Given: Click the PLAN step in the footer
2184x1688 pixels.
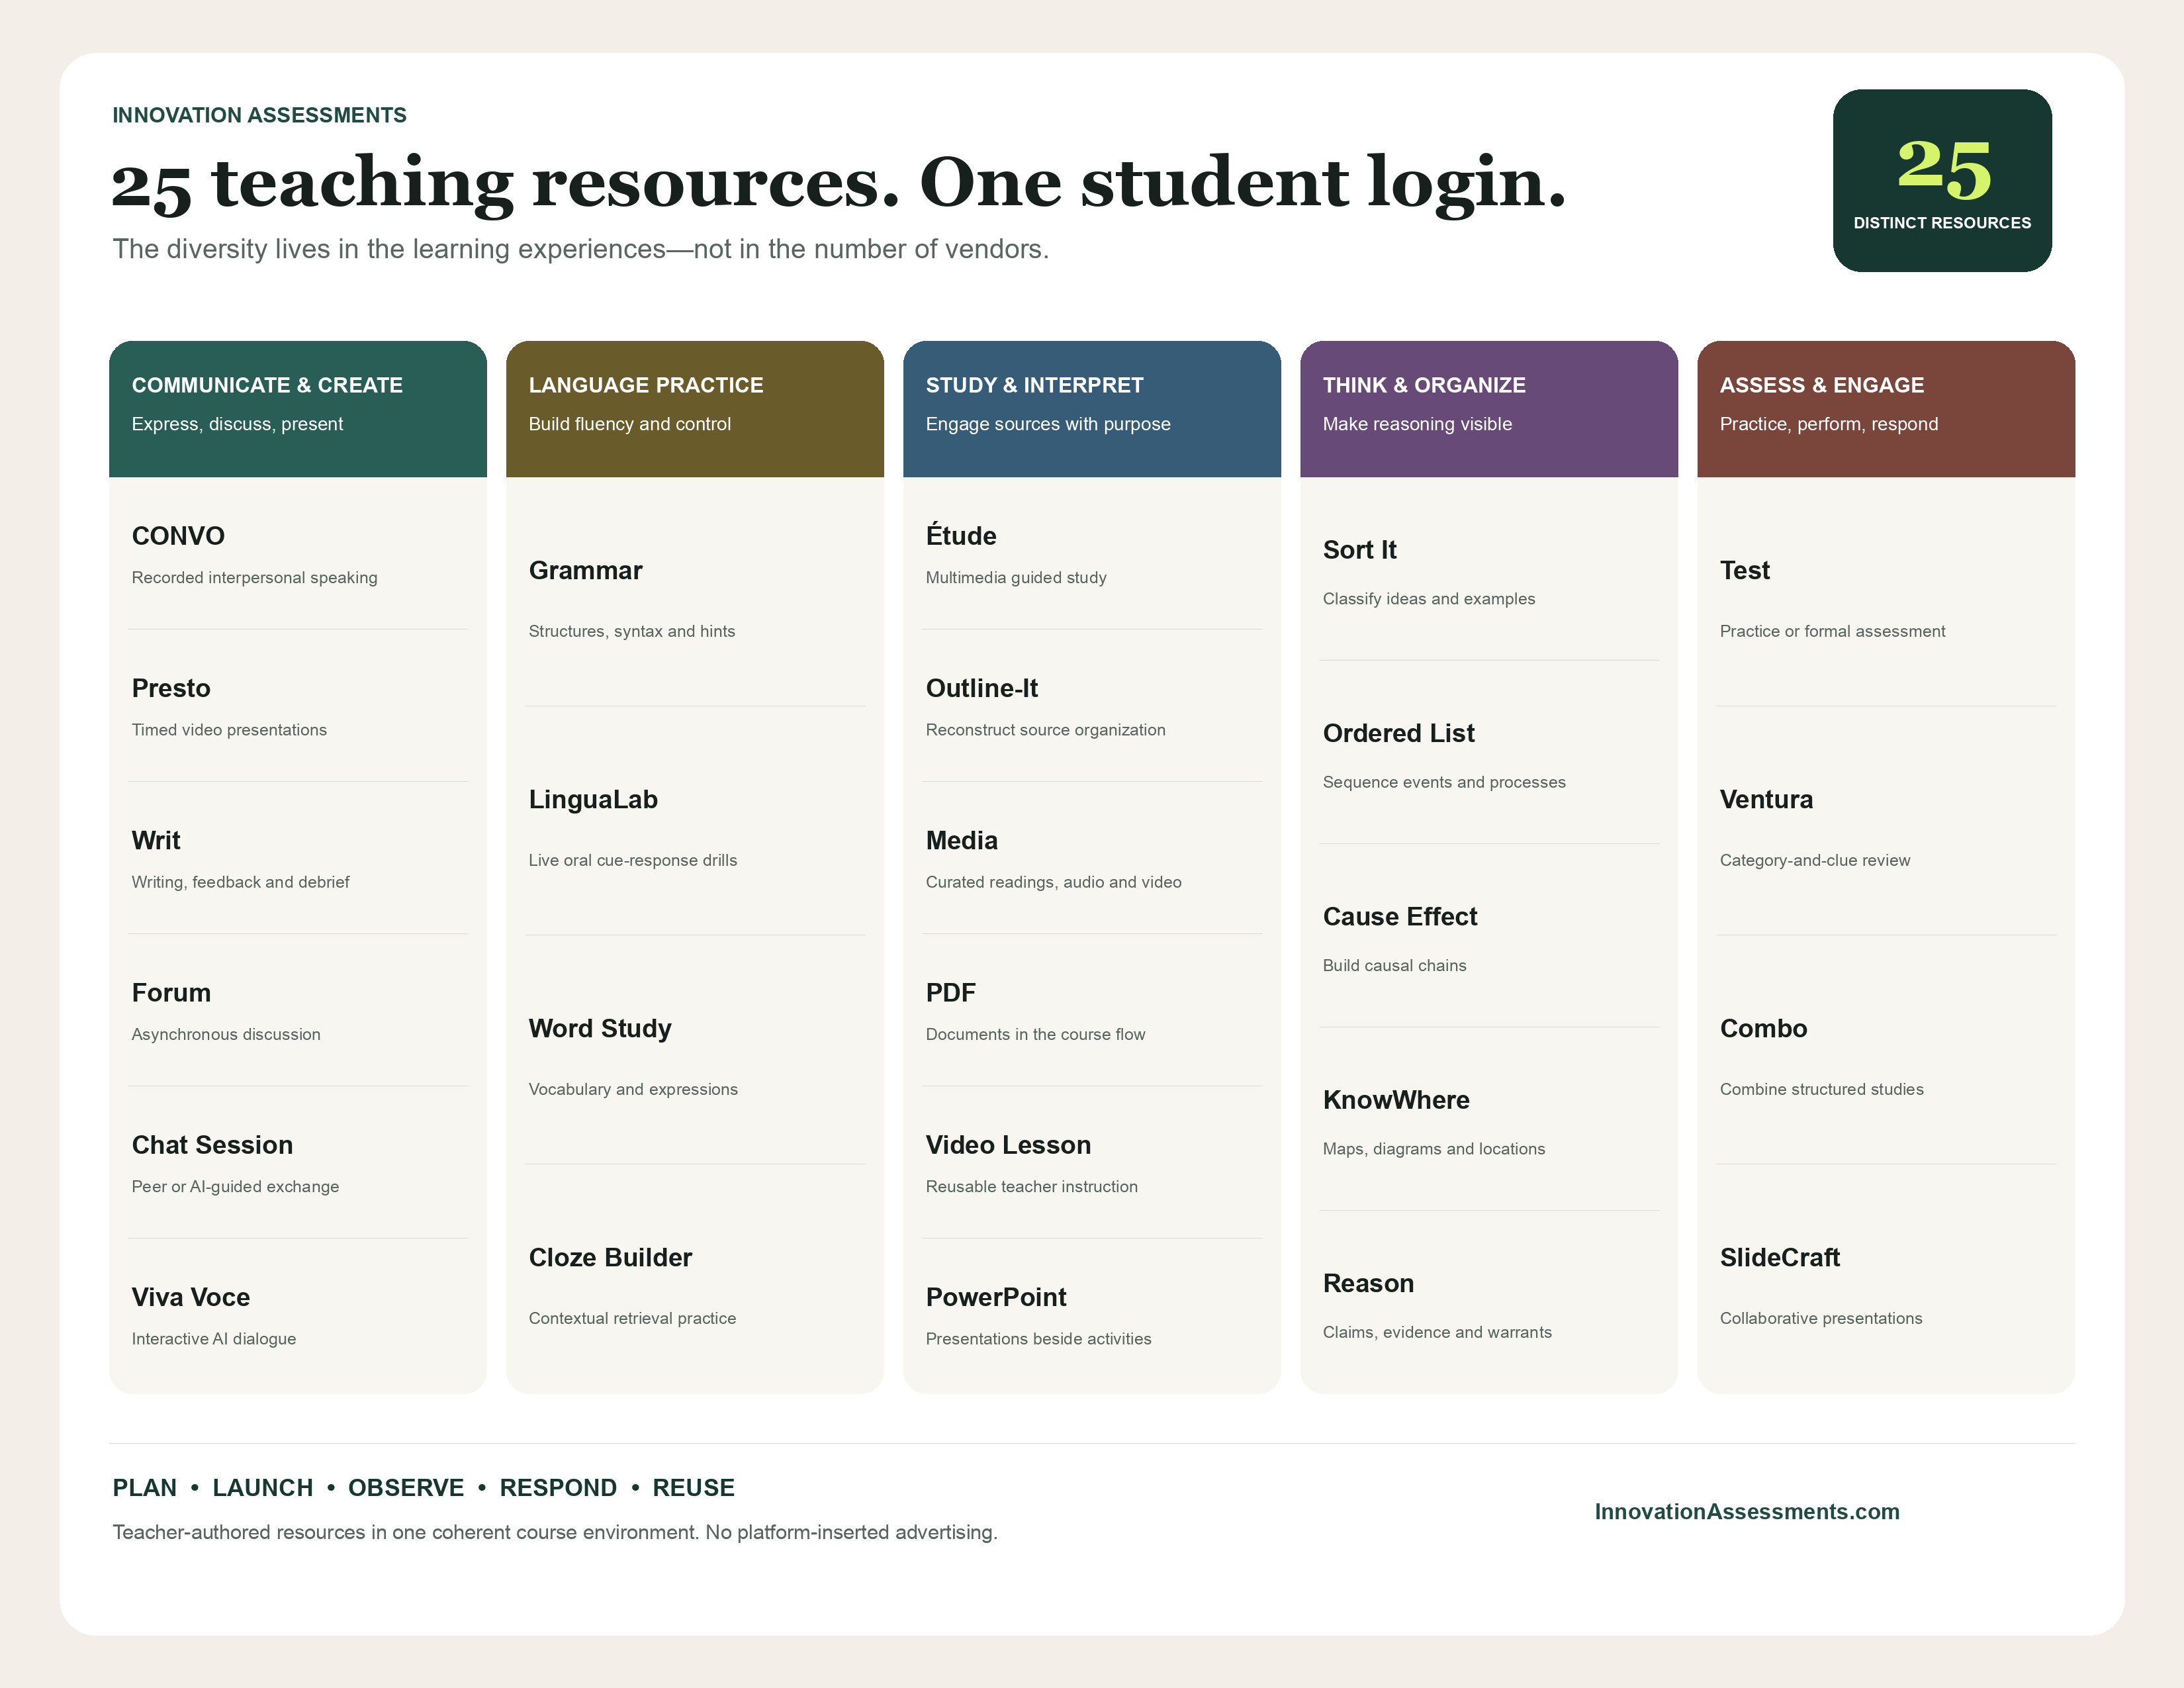Looking at the screenshot, I should point(144,1487).
